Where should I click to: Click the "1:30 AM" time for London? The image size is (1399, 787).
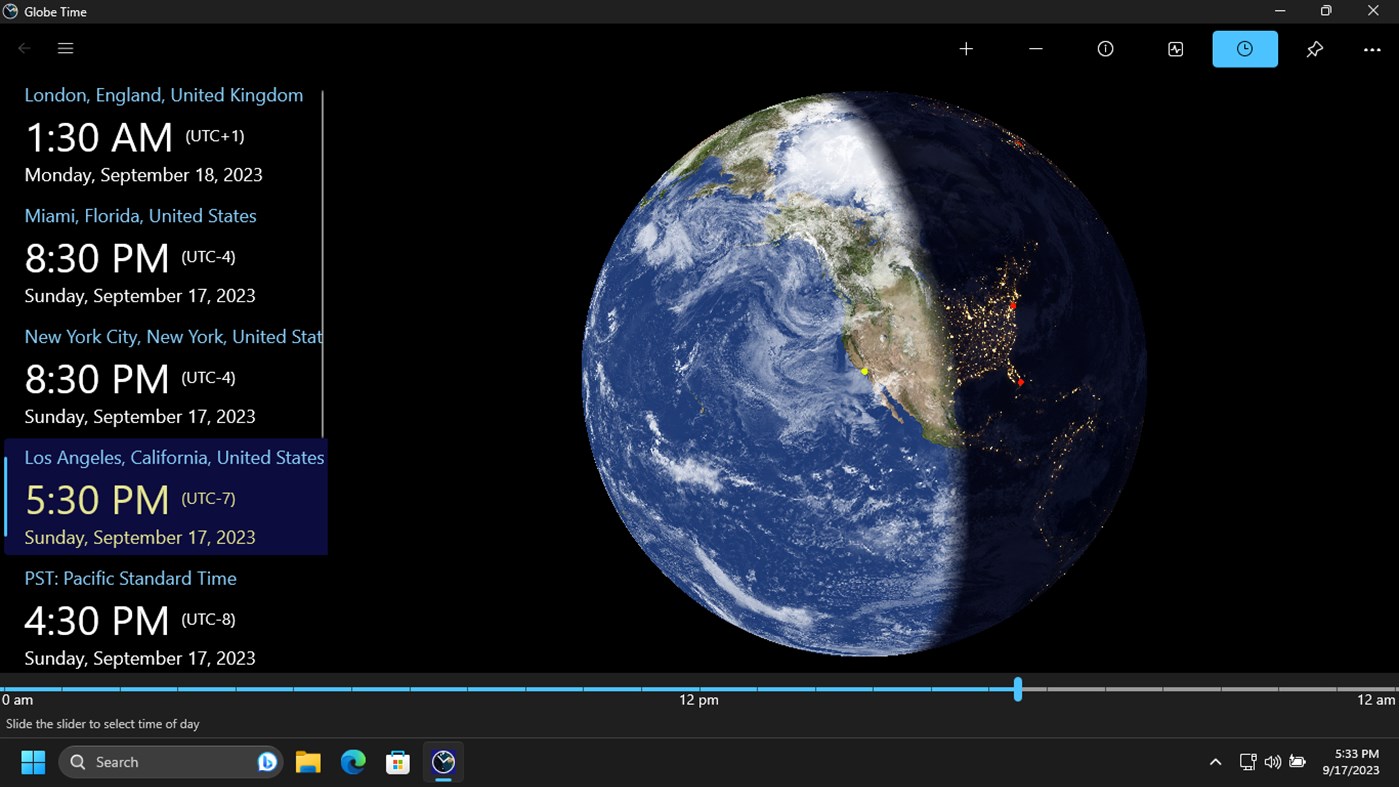(99, 137)
